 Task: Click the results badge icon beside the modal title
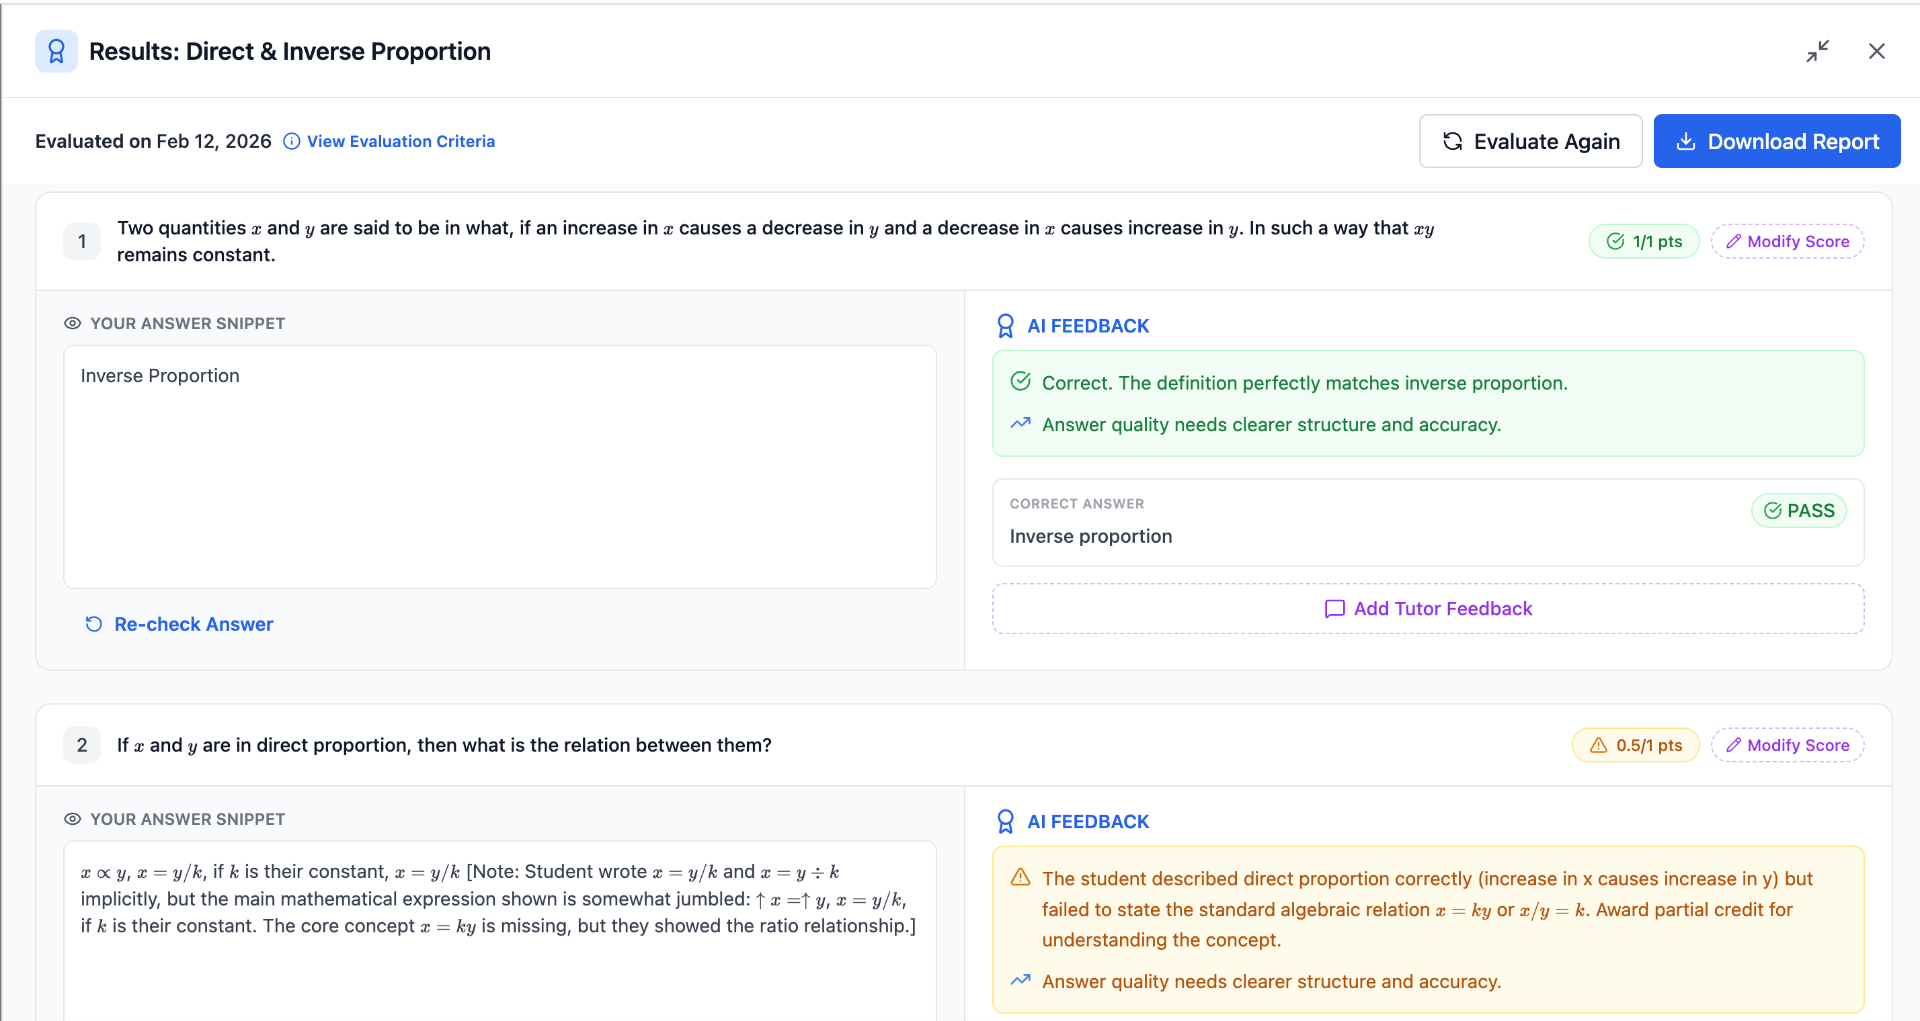(56, 50)
